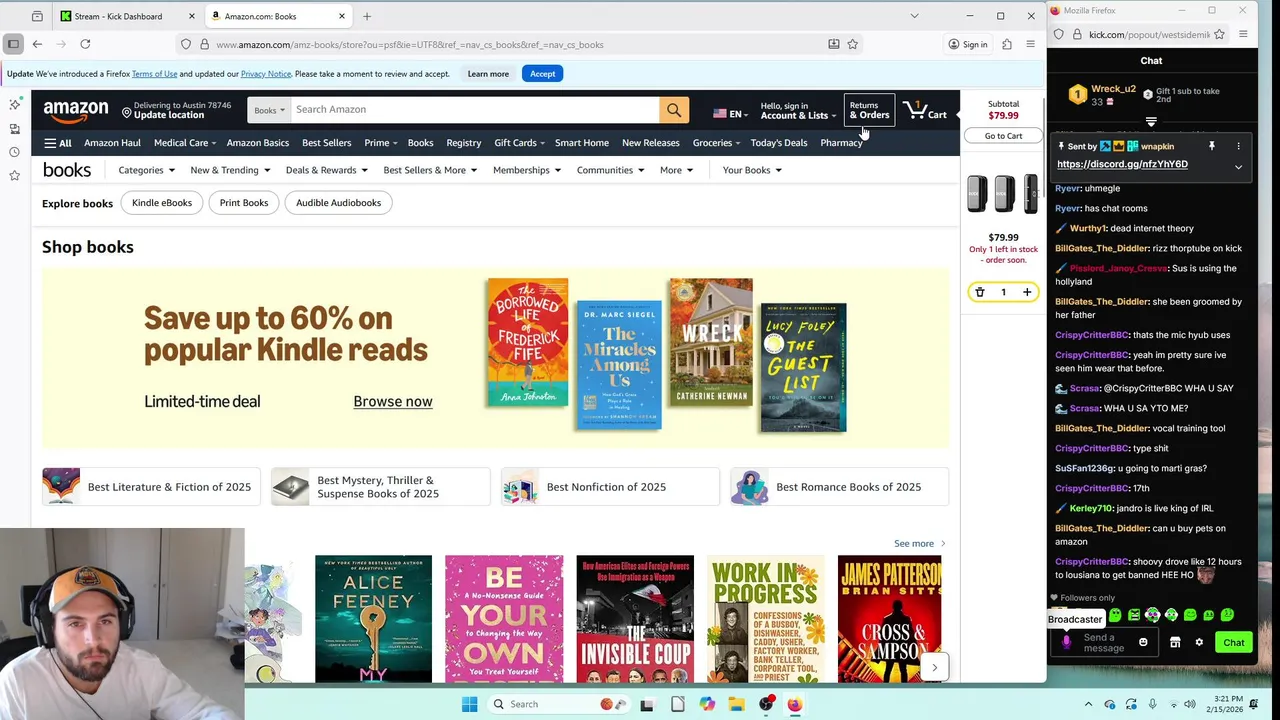Open Today's Deals nav item
The height and width of the screenshot is (720, 1280).
tap(778, 143)
